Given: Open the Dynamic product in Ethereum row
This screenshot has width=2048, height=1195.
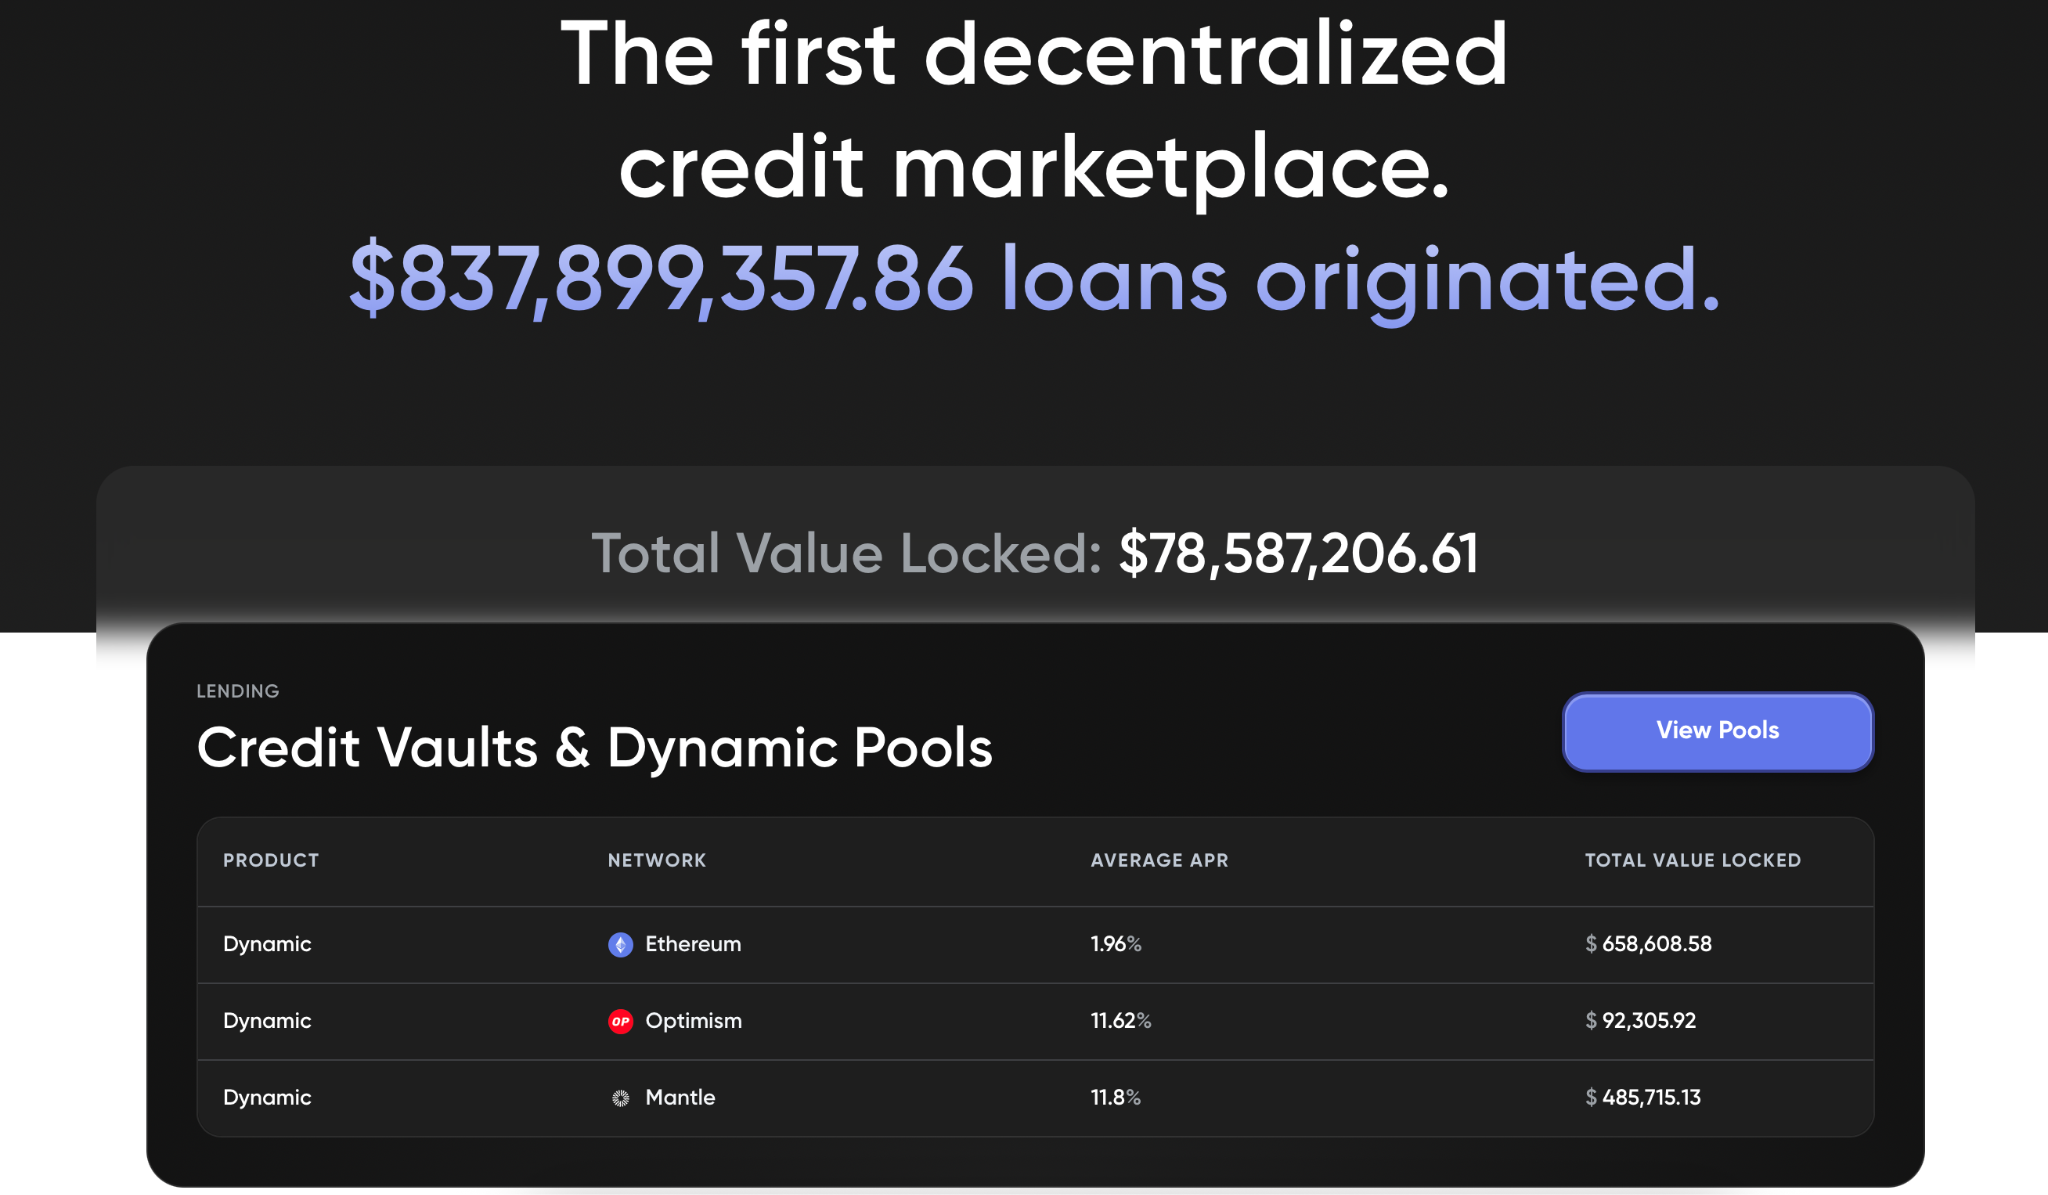Looking at the screenshot, I should point(267,944).
